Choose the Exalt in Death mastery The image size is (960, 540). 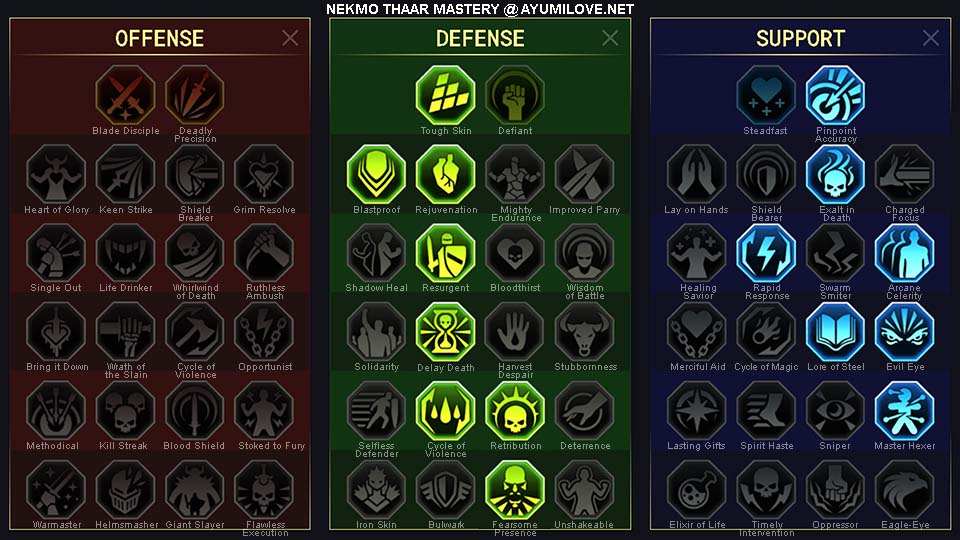(x=835, y=174)
